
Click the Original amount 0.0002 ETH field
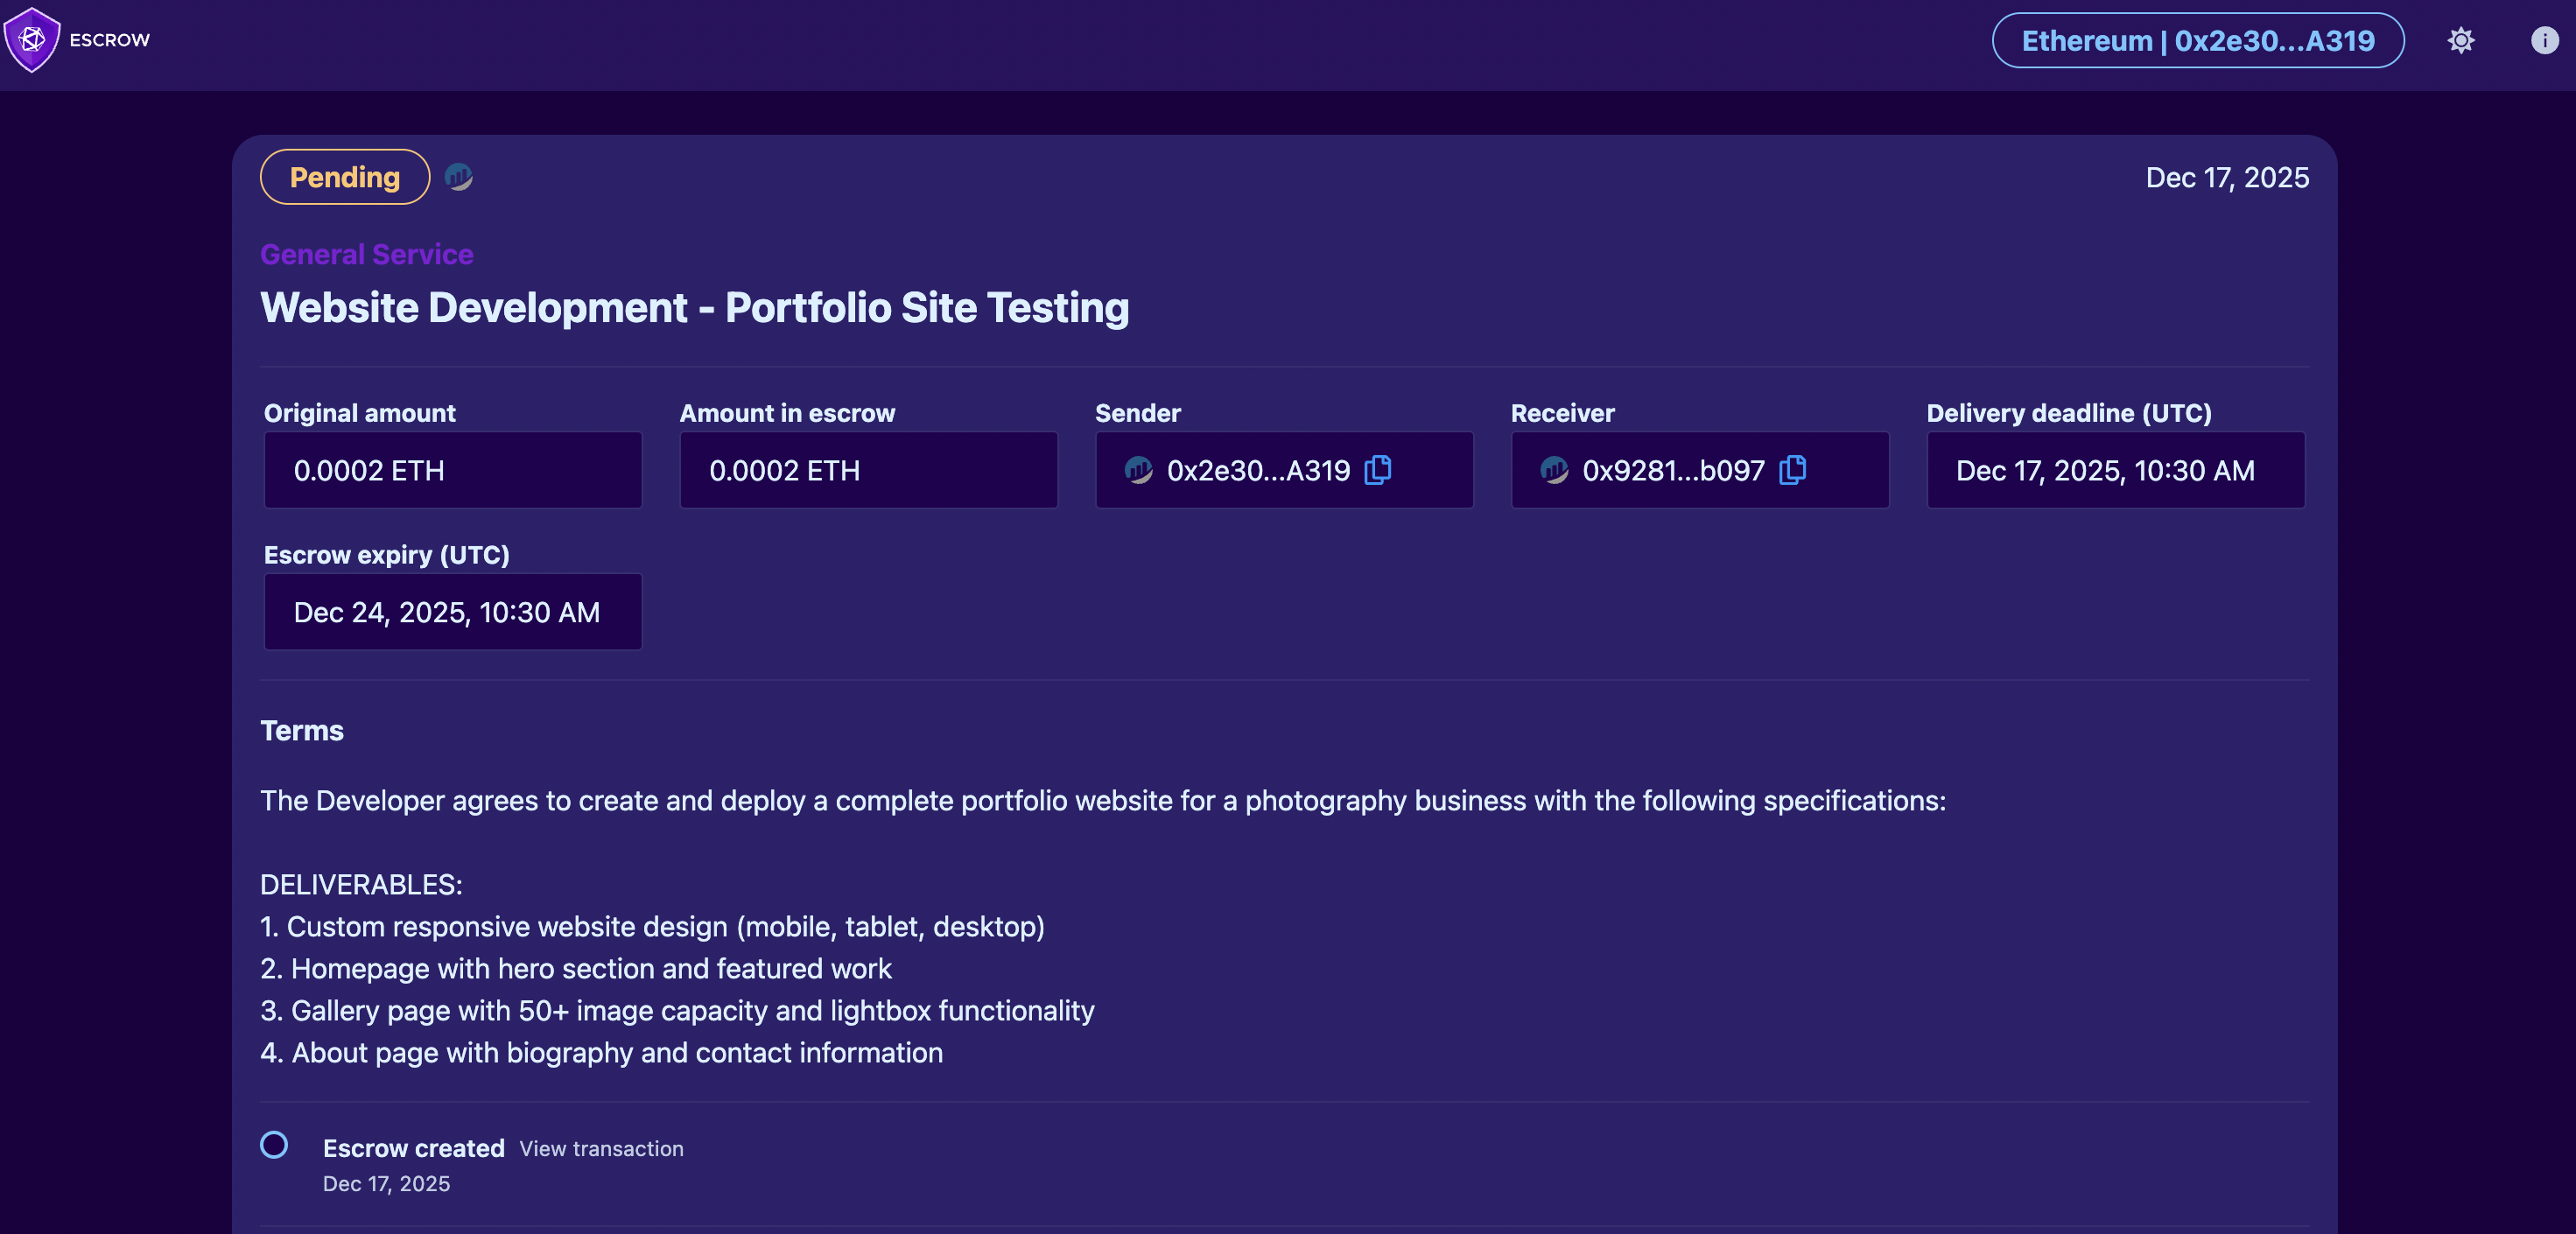pos(452,470)
